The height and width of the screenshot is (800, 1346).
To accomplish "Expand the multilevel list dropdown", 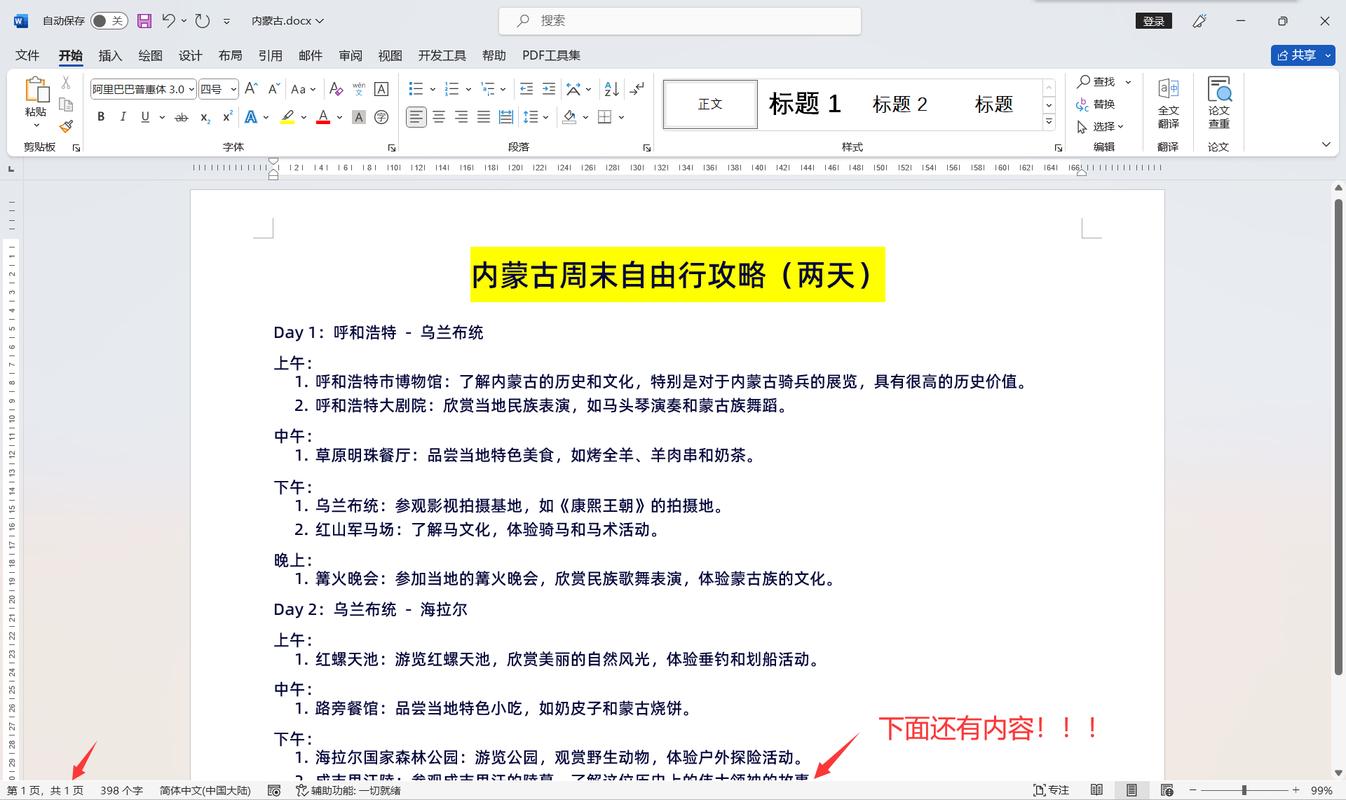I will pos(503,89).
